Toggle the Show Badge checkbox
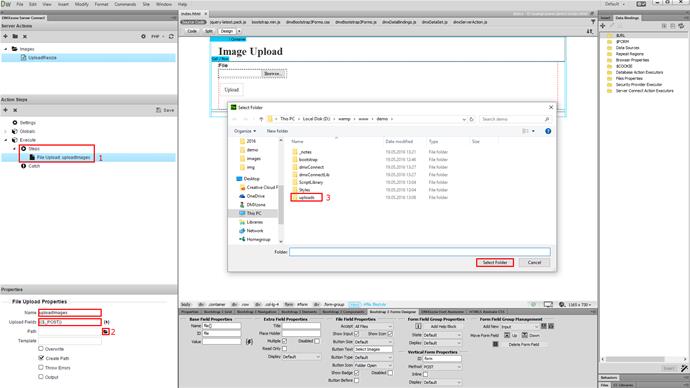 pyautogui.click(x=356, y=373)
